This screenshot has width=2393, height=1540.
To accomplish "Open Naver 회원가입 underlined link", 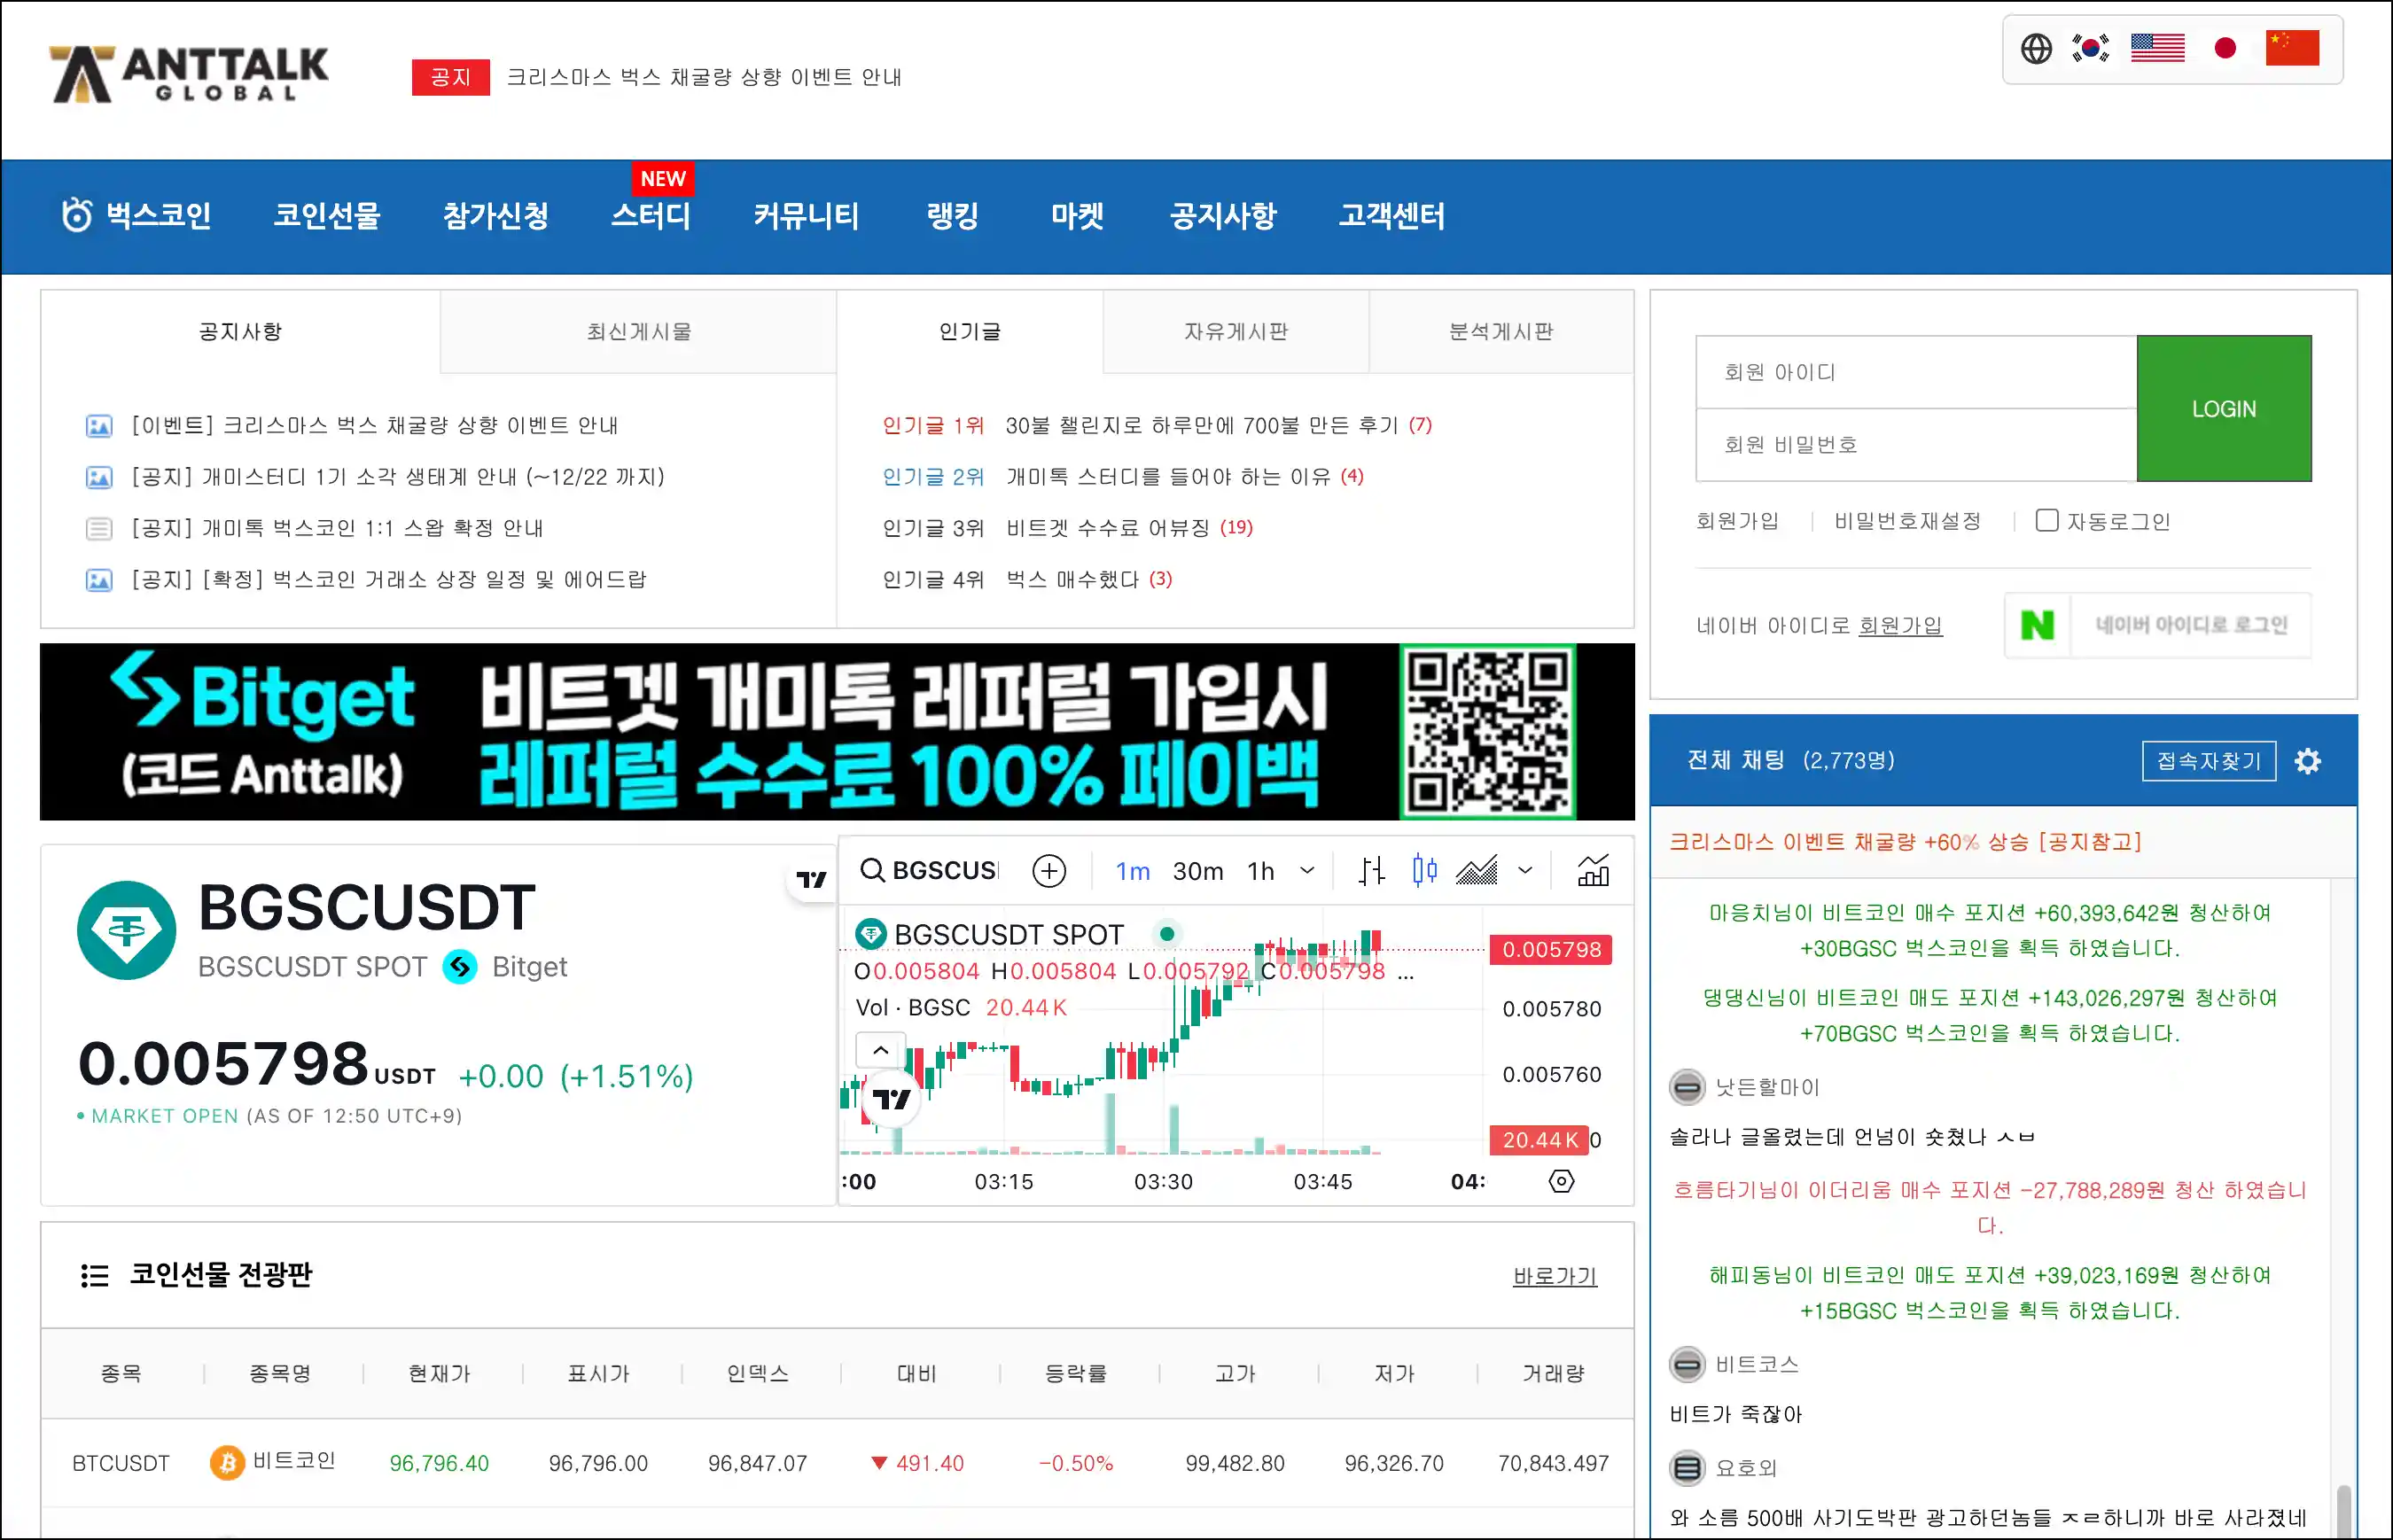I will 1900,626.
